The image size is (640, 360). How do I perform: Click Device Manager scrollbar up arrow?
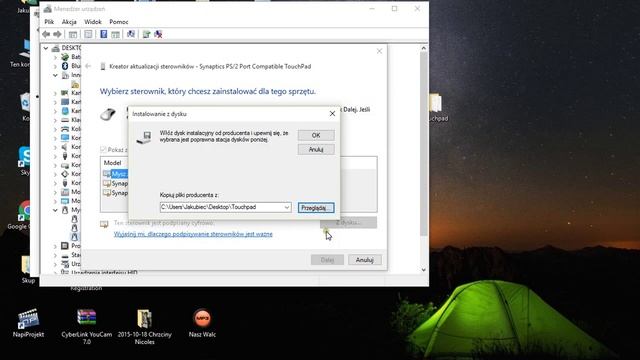click(424, 48)
